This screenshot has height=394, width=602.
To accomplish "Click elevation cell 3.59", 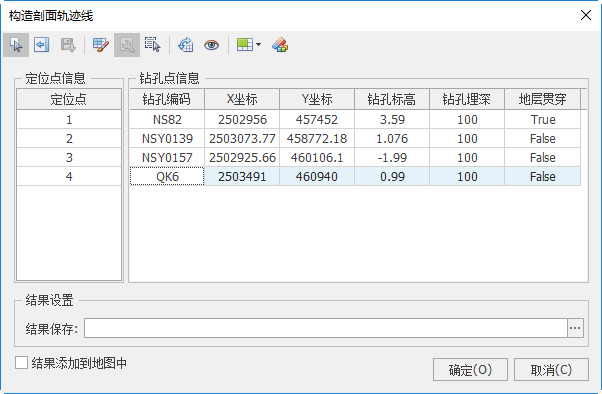I will tap(392, 119).
